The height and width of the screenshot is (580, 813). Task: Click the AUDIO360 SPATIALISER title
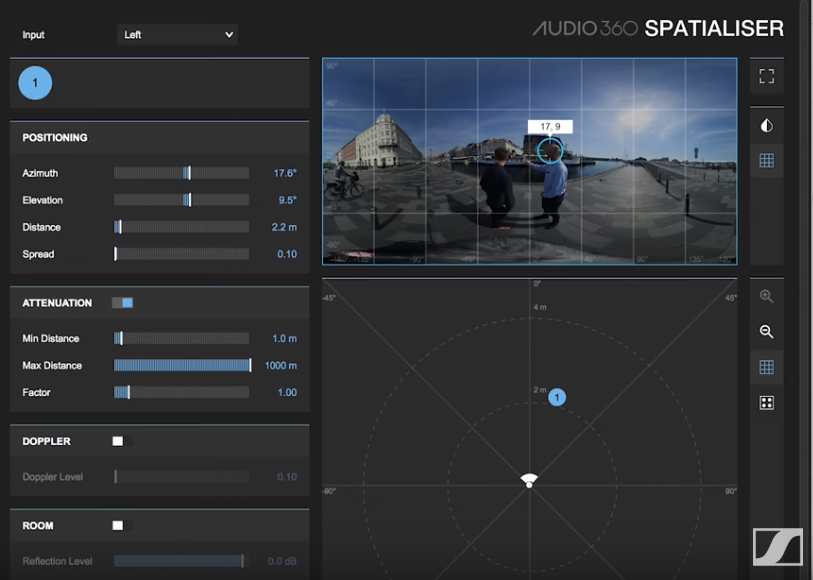[658, 28]
